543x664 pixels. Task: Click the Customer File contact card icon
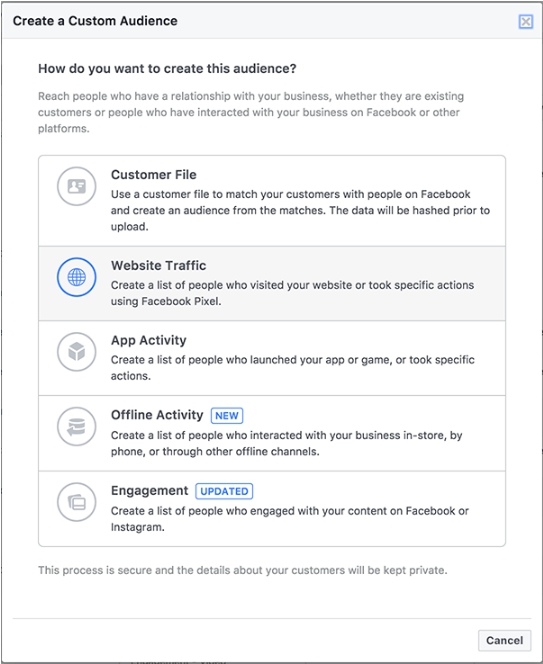(77, 186)
